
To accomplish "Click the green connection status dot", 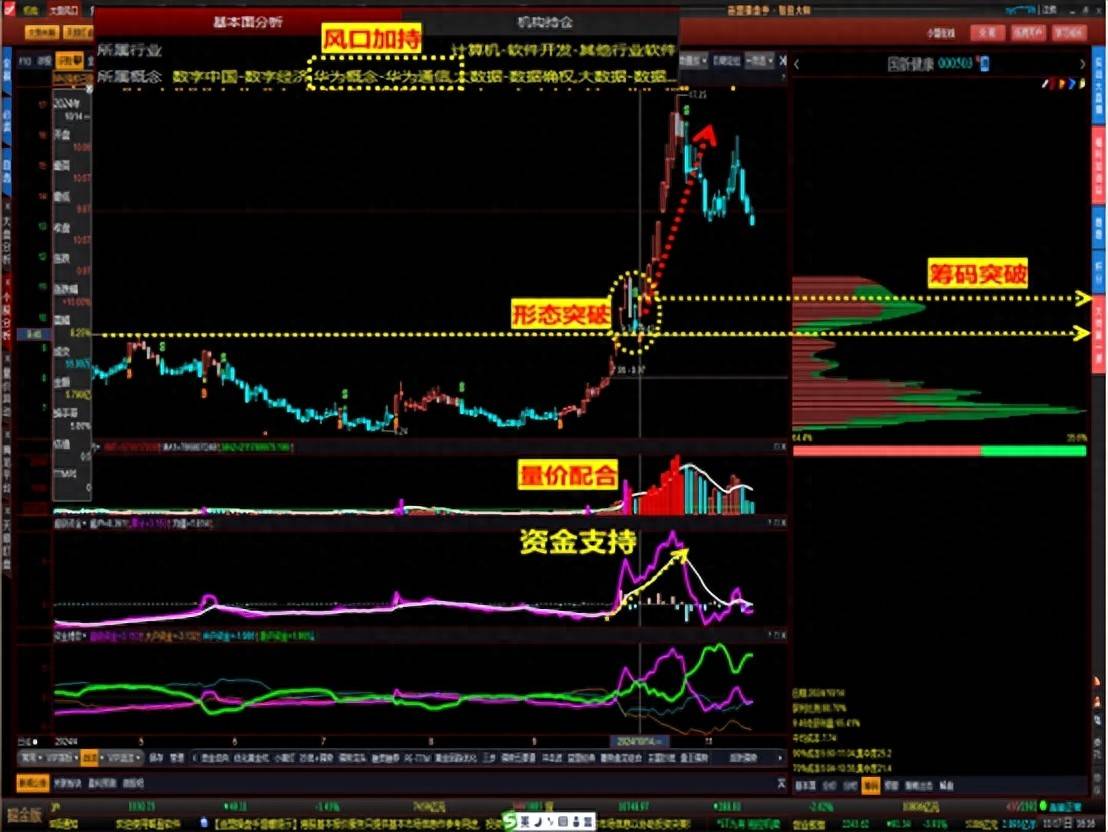I will pyautogui.click(x=1043, y=806).
